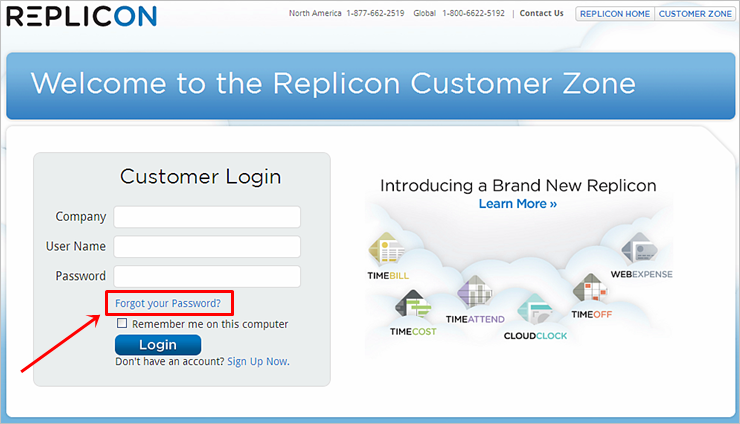Click the Customer Login heading
The height and width of the screenshot is (424, 740).
pyautogui.click(x=201, y=177)
